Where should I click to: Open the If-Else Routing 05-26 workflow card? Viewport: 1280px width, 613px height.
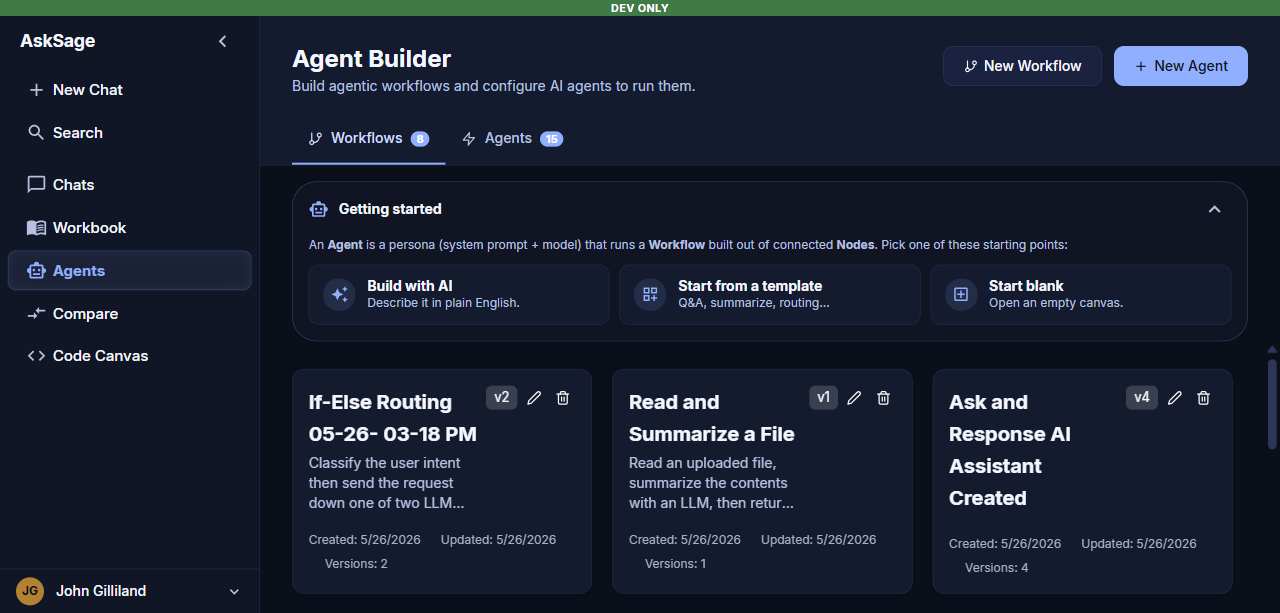coord(442,482)
